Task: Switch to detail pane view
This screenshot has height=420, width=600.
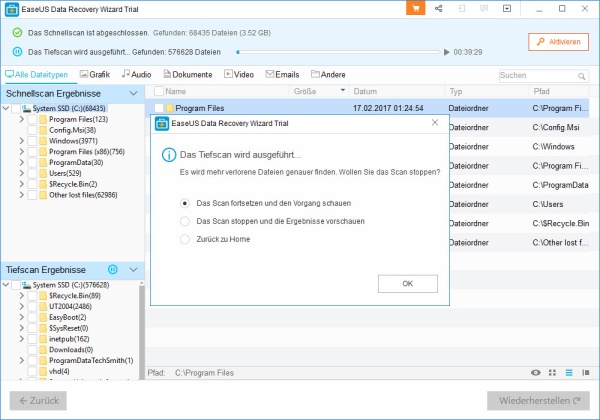Action: pyautogui.click(x=585, y=373)
